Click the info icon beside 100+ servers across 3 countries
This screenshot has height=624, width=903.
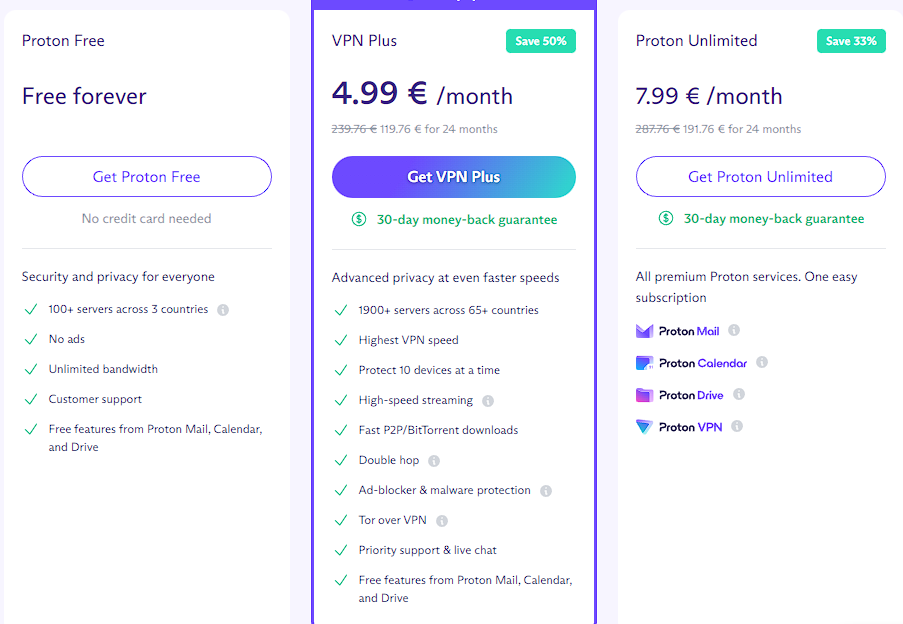pyautogui.click(x=223, y=310)
